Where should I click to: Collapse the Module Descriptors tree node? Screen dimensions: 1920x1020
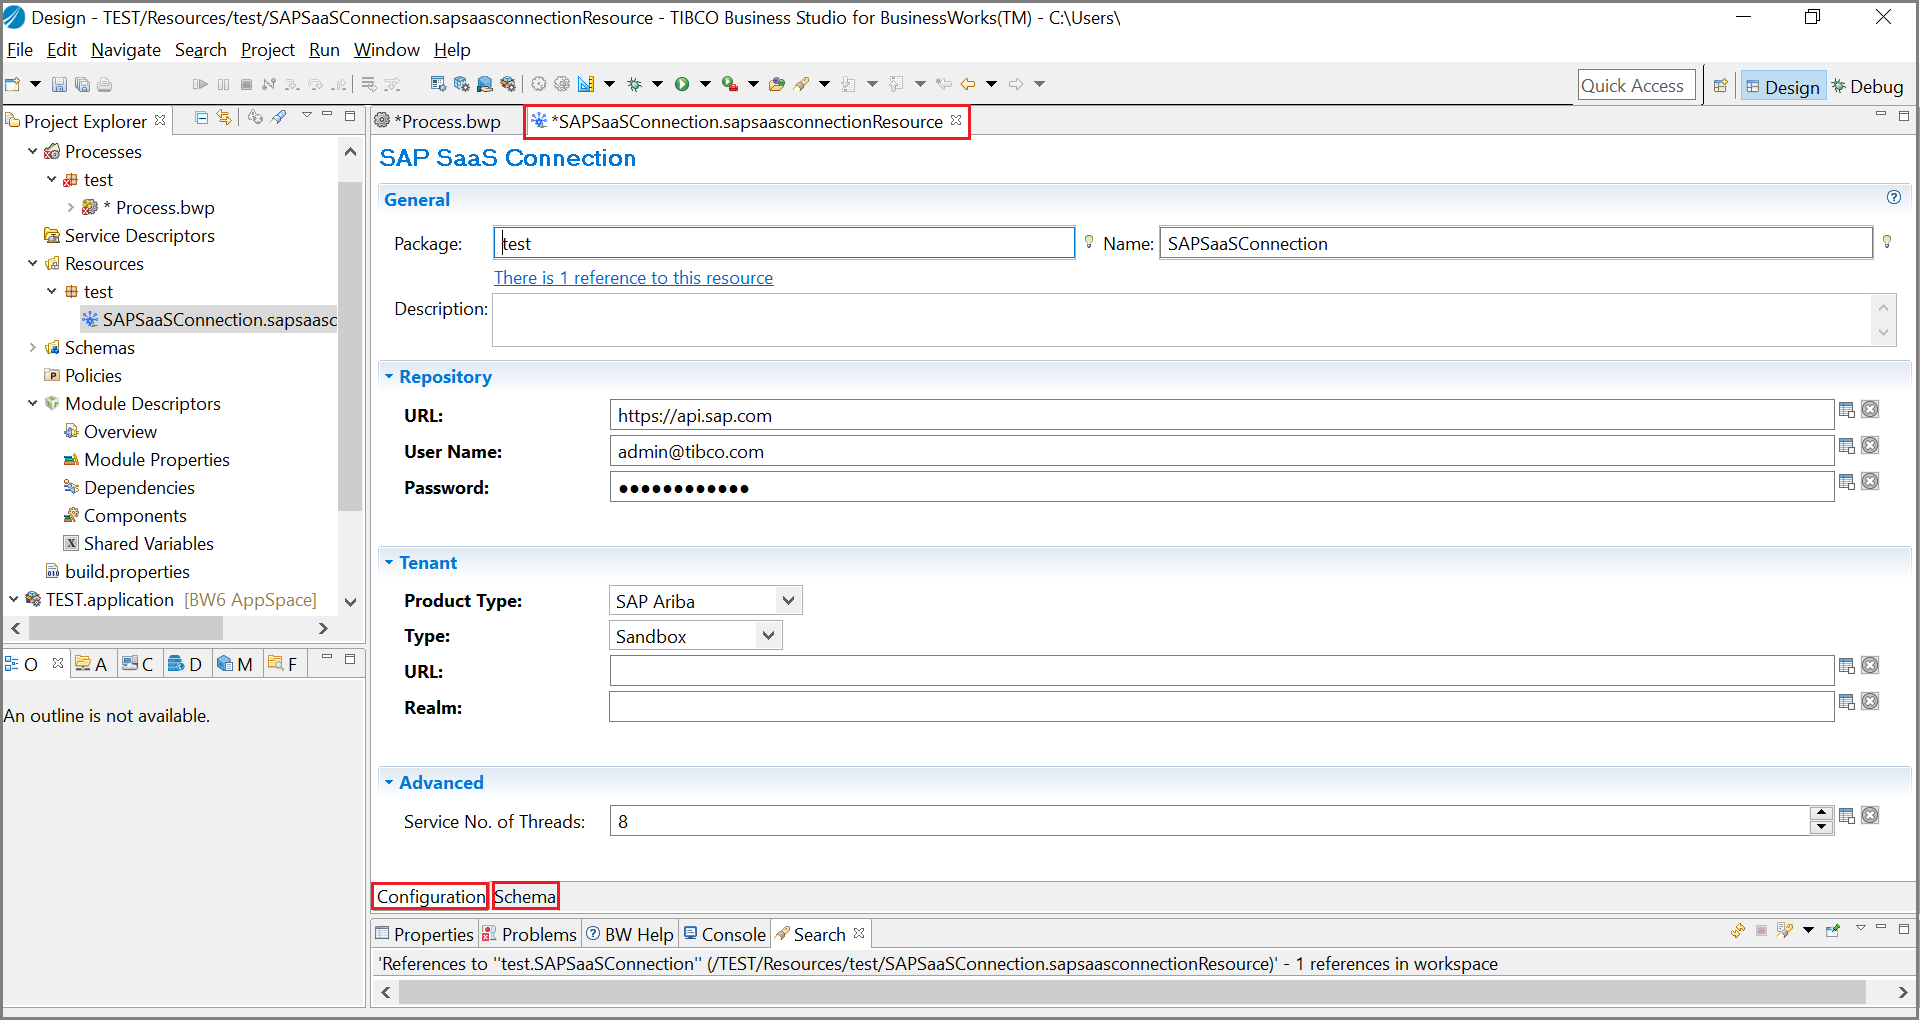tap(32, 404)
